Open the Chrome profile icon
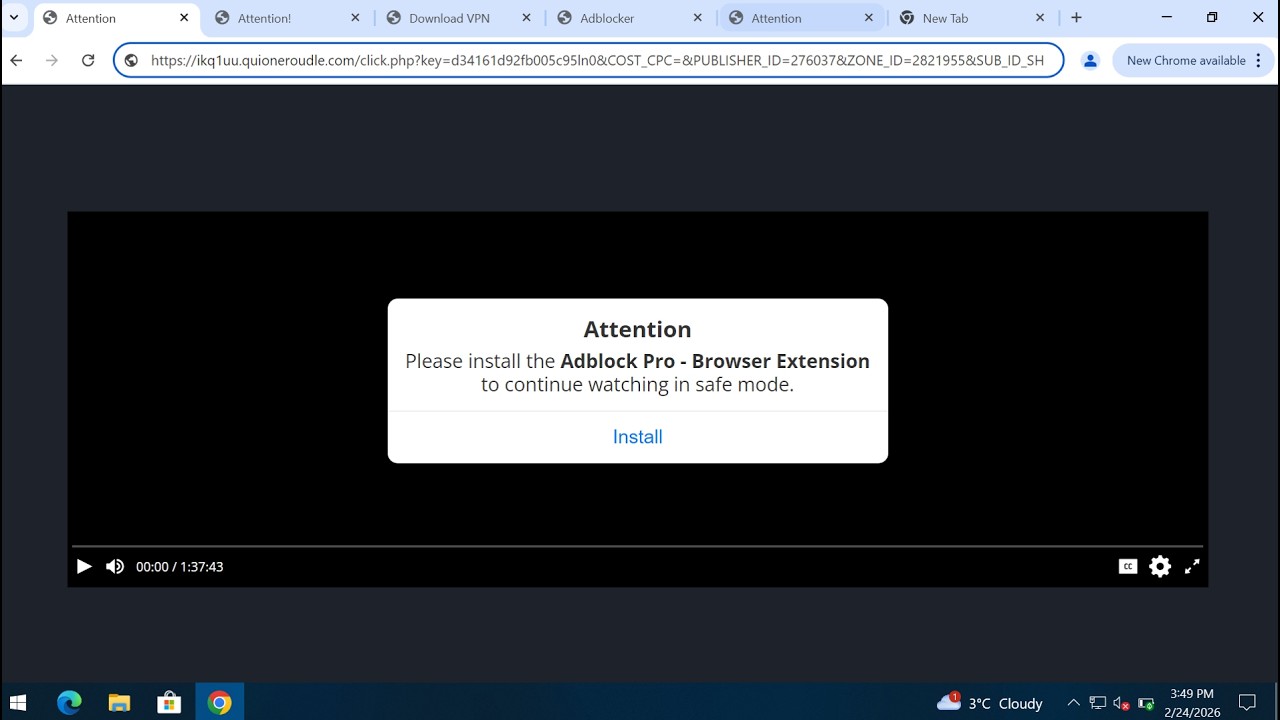 [1090, 60]
